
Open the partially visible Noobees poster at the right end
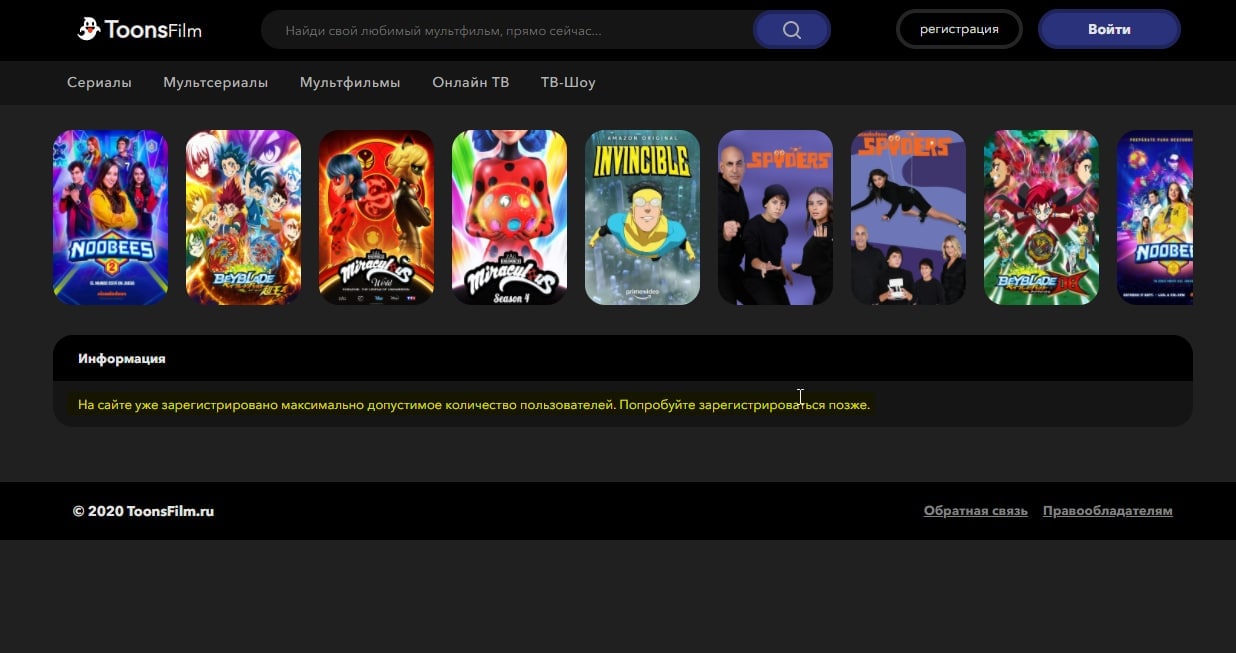[1155, 217]
